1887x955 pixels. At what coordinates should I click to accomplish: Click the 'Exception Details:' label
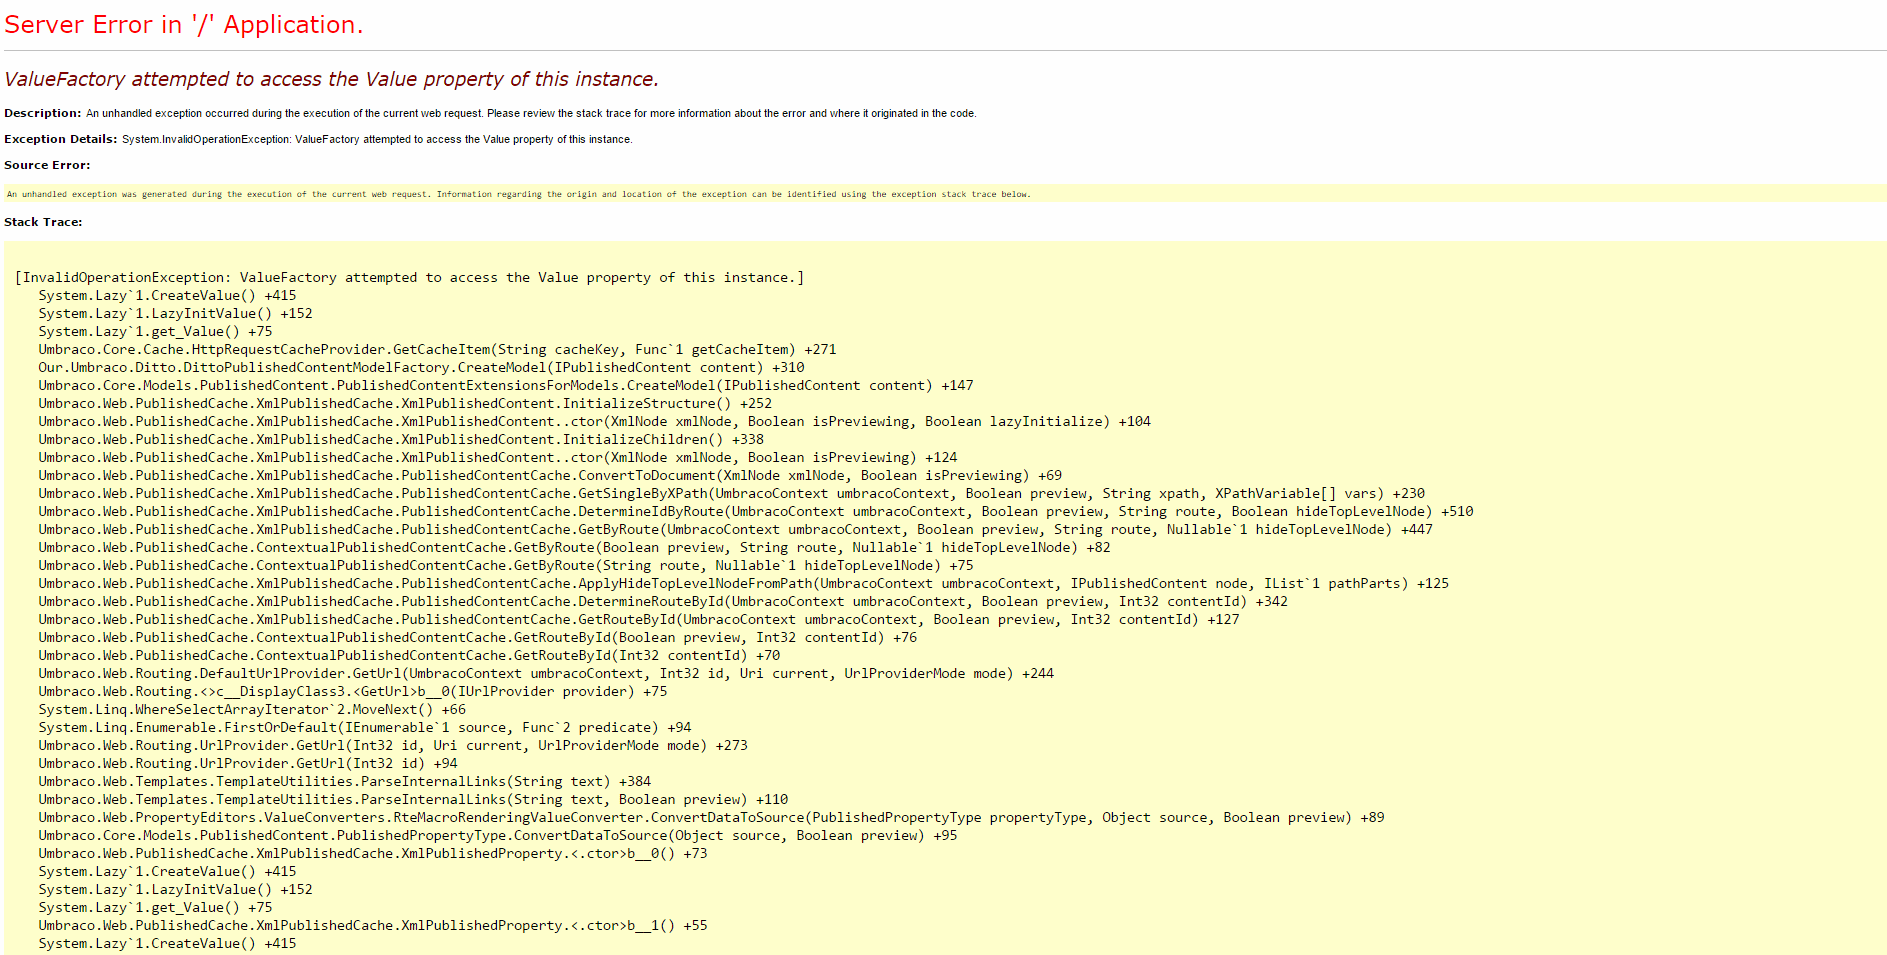point(60,139)
